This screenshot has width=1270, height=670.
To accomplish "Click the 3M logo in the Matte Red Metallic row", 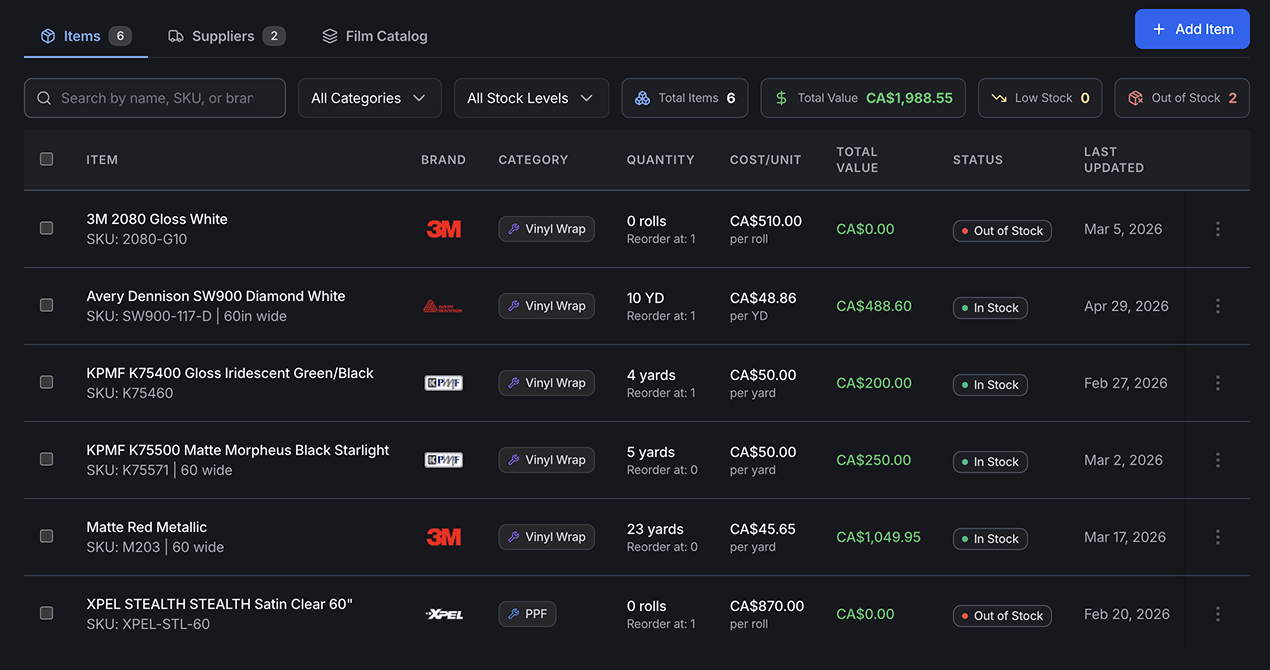I will (444, 537).
